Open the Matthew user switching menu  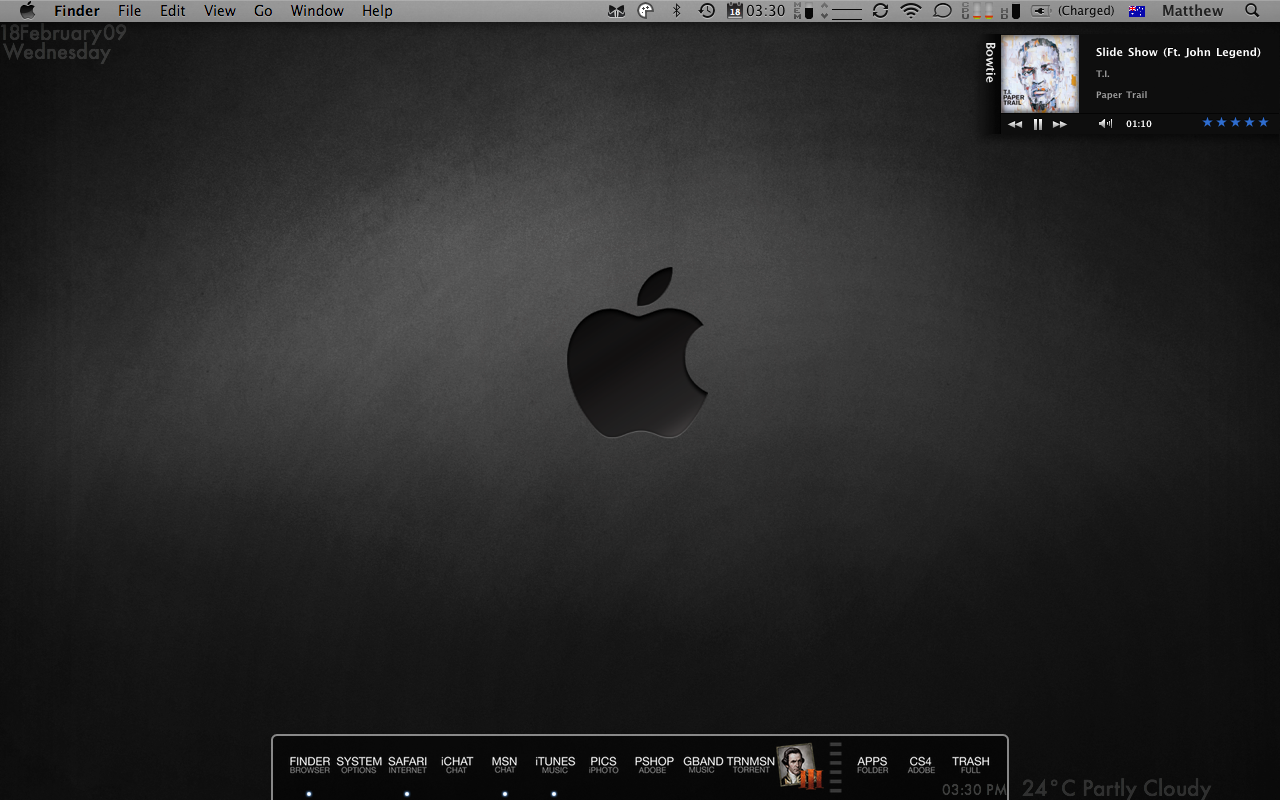coord(1192,11)
